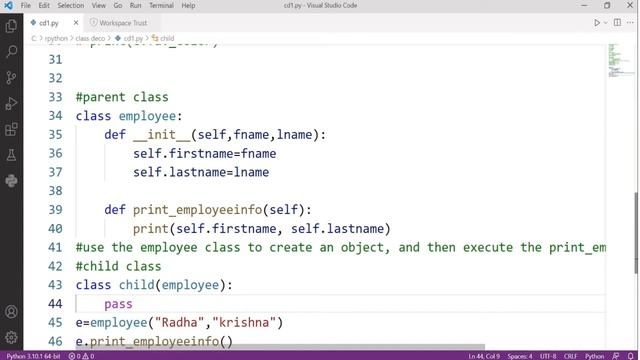Open the File menu
Image resolution: width=640 pixels, height=360 pixels.
pyautogui.click(x=26, y=5)
